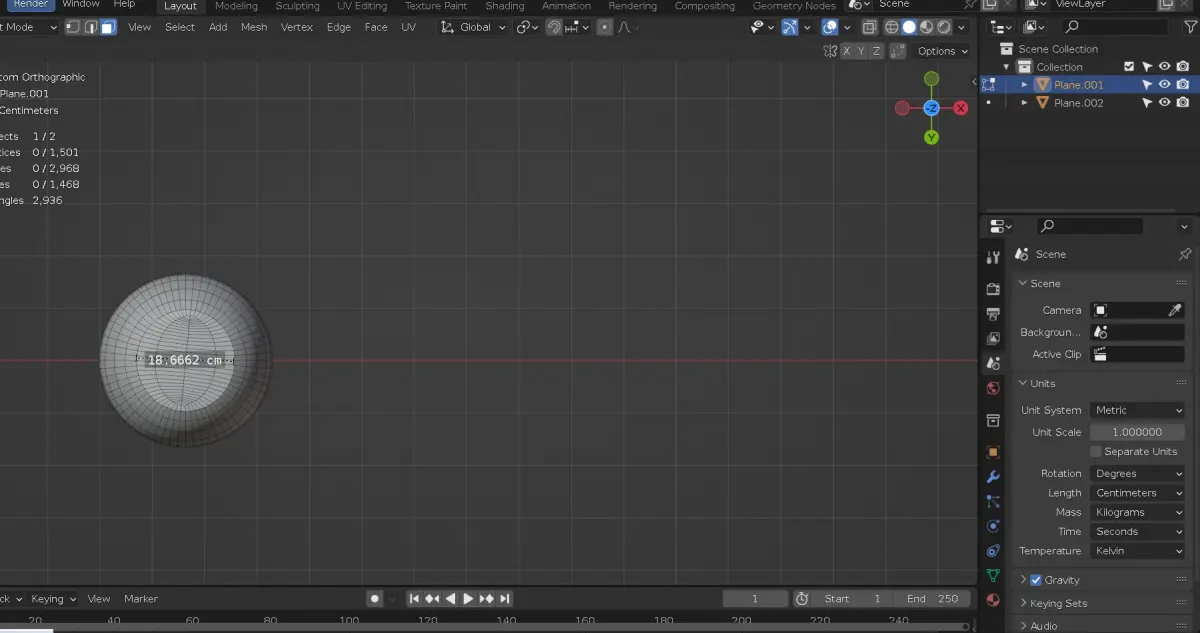Open the Options dropdown
This screenshot has width=1200, height=633.
point(942,51)
